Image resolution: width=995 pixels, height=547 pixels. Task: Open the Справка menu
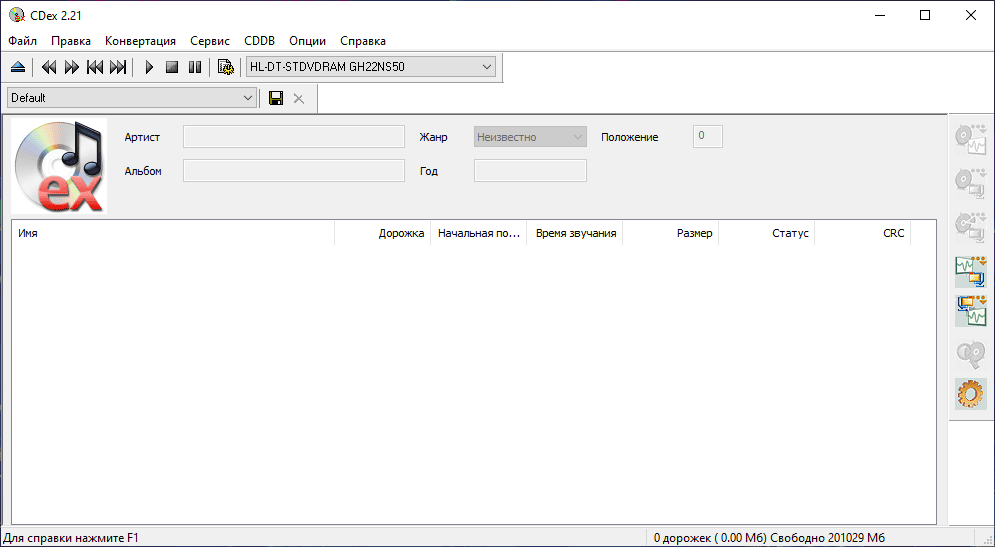point(363,41)
